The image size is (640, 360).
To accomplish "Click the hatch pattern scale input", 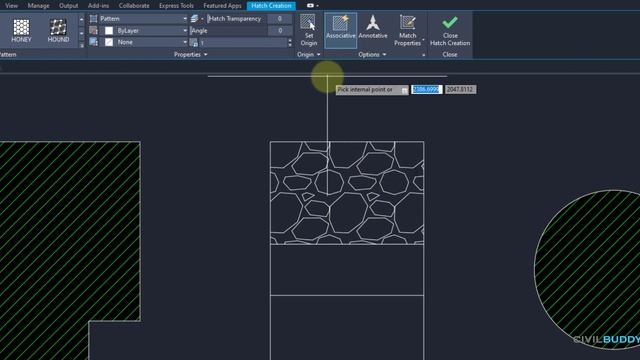I will point(243,42).
